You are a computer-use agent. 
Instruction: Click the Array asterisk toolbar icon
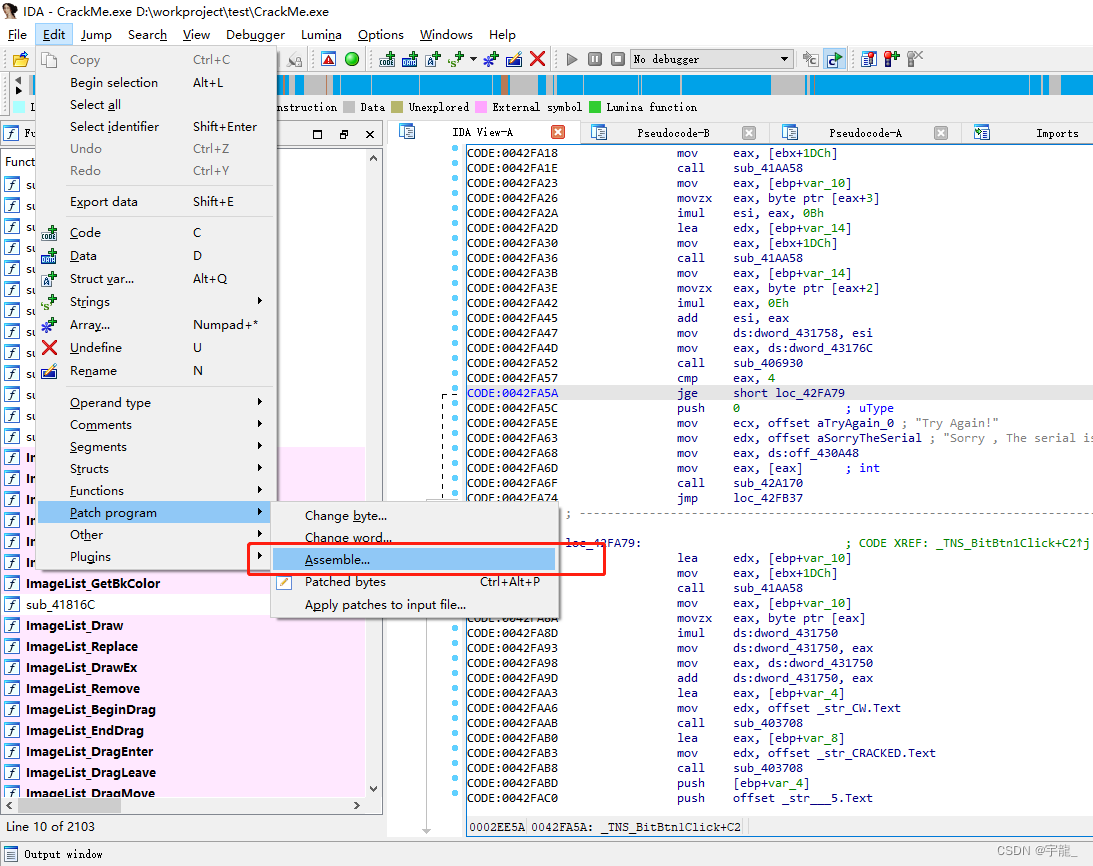(491, 59)
